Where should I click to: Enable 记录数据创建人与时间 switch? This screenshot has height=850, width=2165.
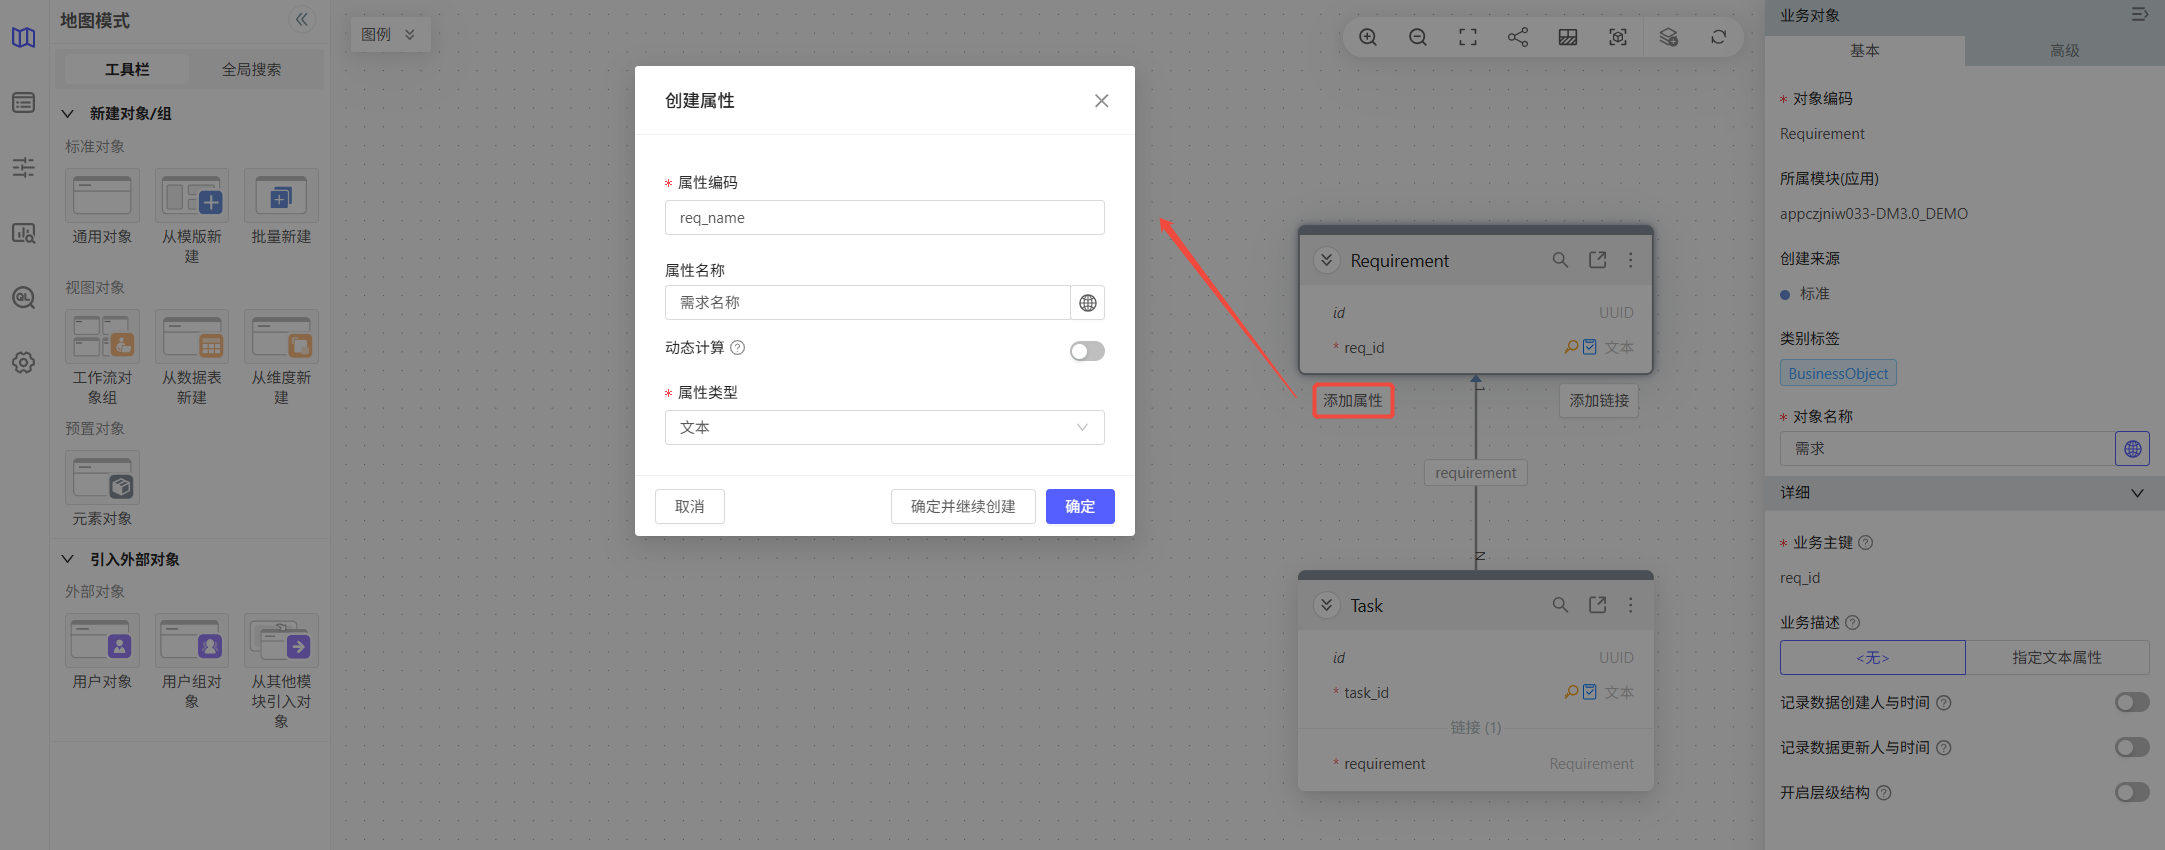(2132, 702)
